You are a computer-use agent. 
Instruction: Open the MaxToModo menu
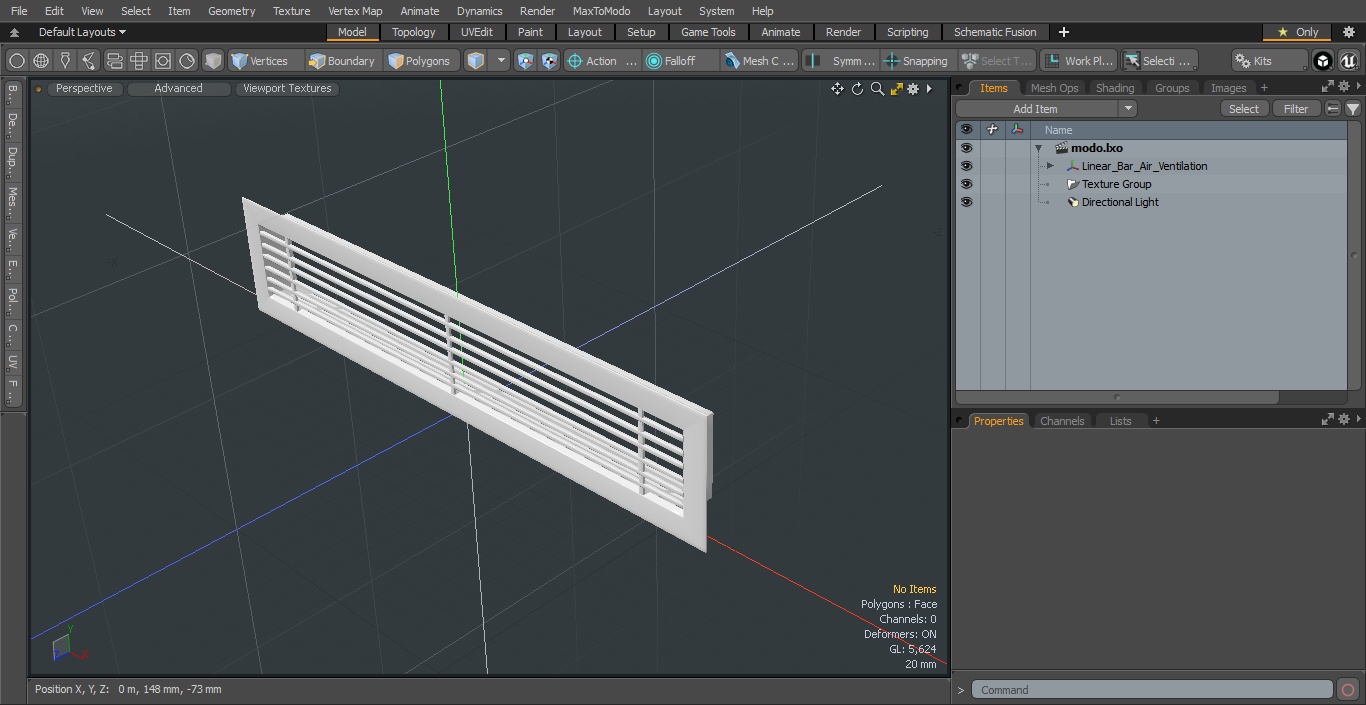click(x=601, y=11)
